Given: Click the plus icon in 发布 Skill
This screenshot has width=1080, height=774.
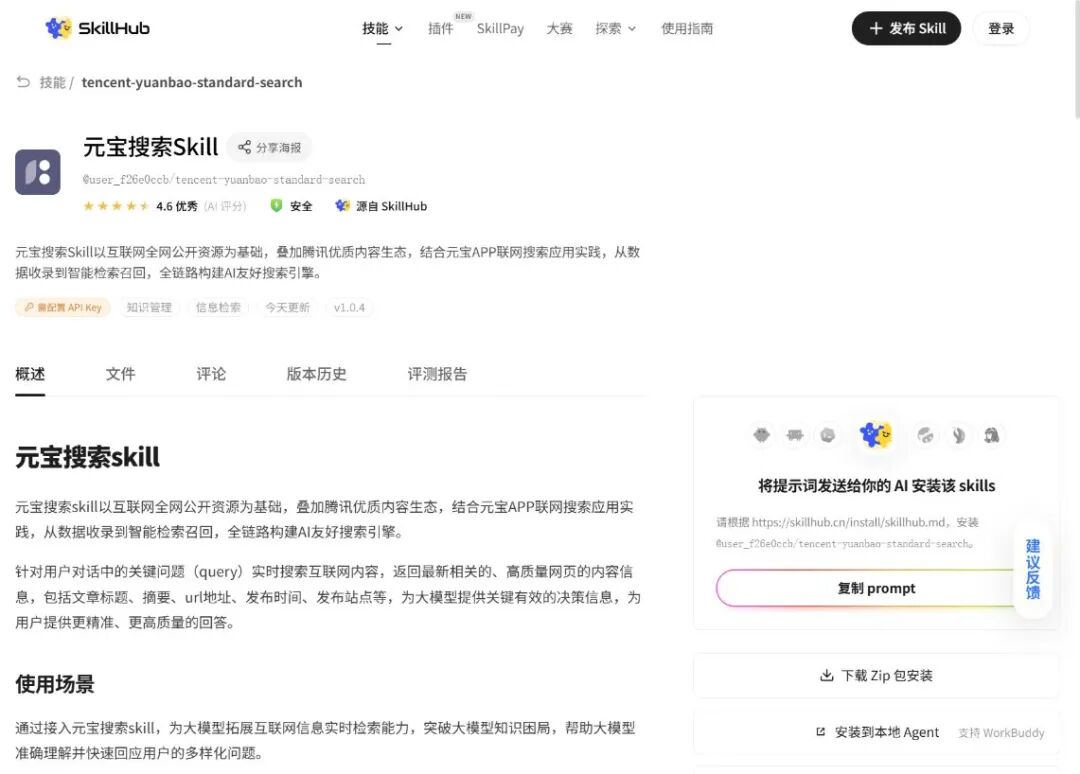Looking at the screenshot, I should [x=875, y=28].
